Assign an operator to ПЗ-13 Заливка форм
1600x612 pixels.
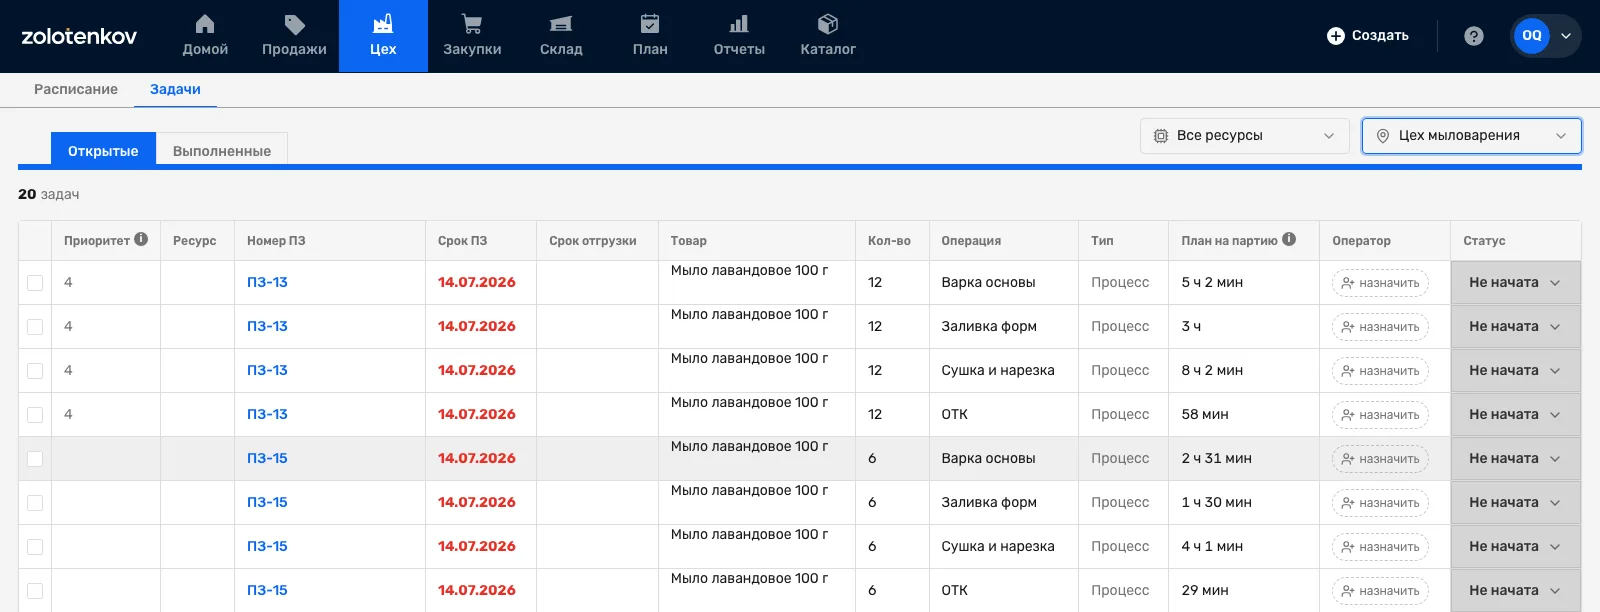tap(1380, 327)
